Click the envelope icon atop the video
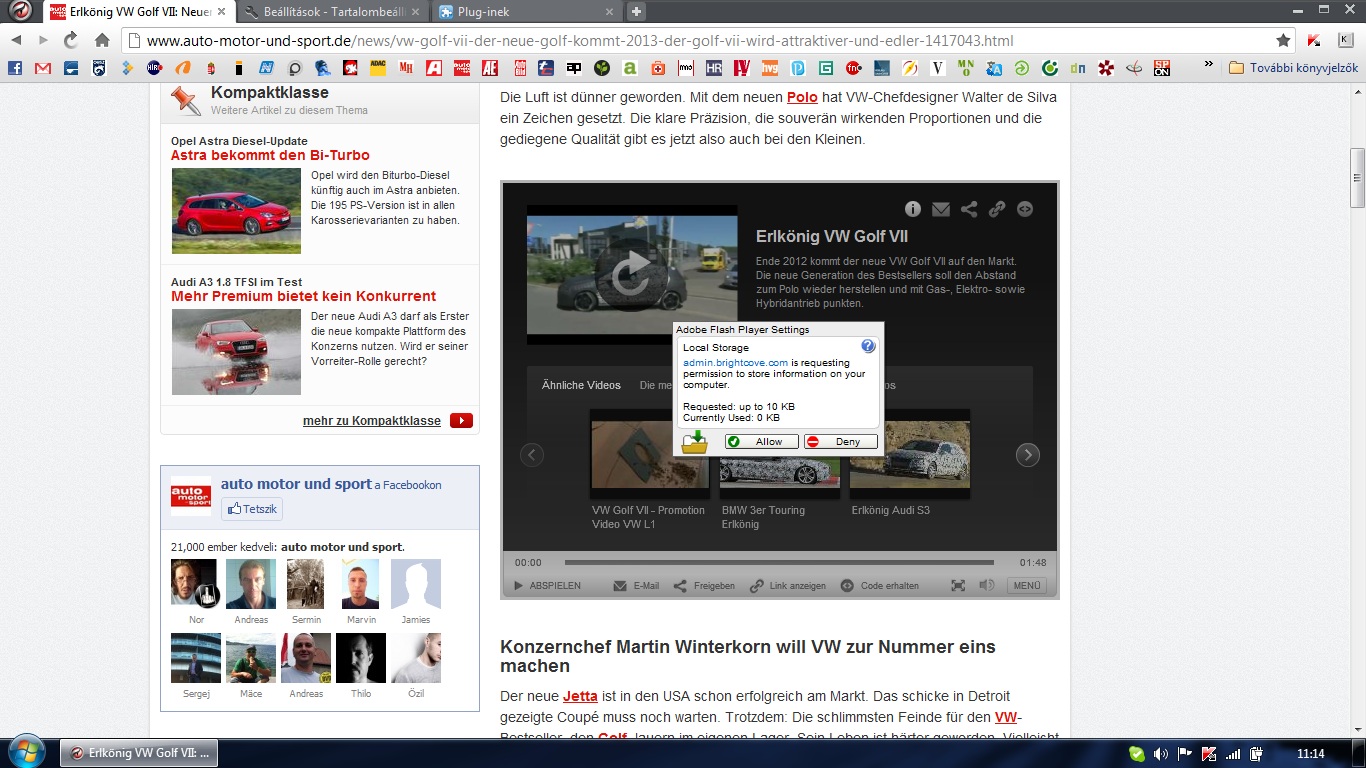This screenshot has height=768, width=1366. pos(941,209)
